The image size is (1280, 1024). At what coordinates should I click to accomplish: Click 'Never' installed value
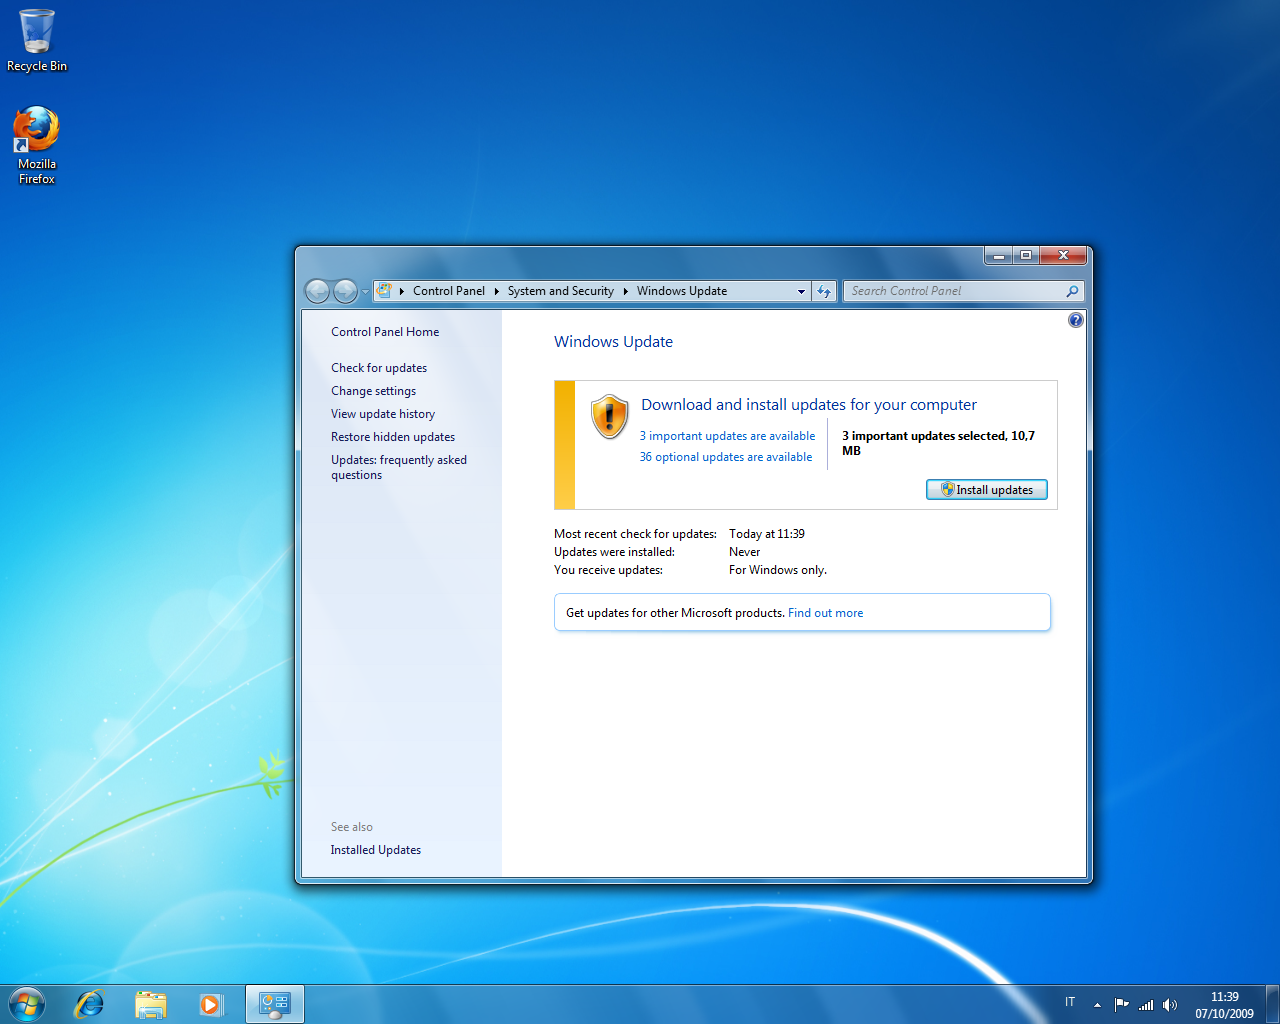[x=744, y=552]
